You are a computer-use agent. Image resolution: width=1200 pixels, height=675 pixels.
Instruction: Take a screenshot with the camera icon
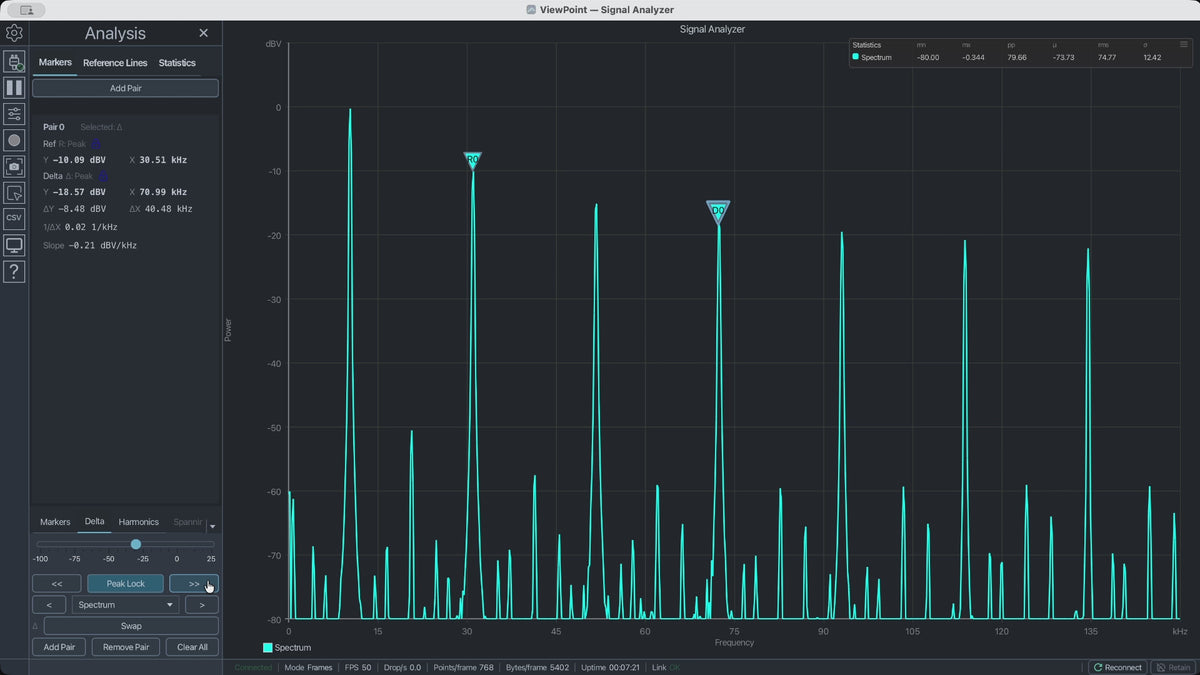tap(14, 166)
